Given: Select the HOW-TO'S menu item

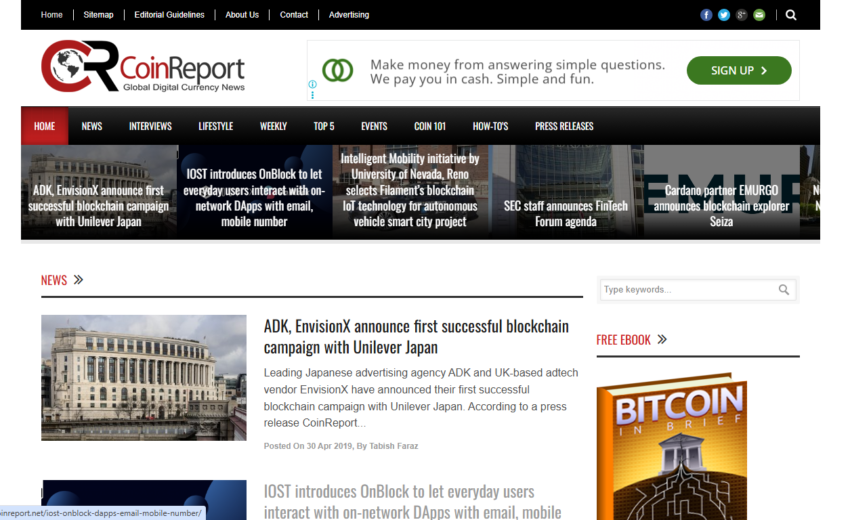Looking at the screenshot, I should click(490, 126).
